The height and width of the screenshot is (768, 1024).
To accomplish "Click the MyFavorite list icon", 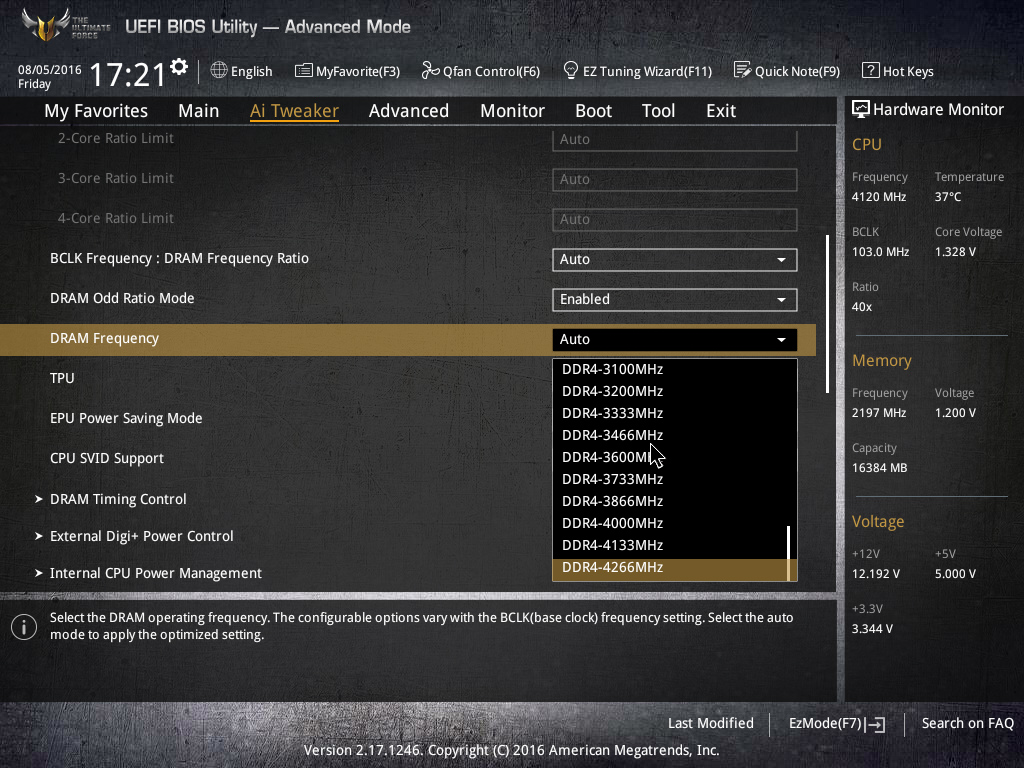I will point(303,71).
